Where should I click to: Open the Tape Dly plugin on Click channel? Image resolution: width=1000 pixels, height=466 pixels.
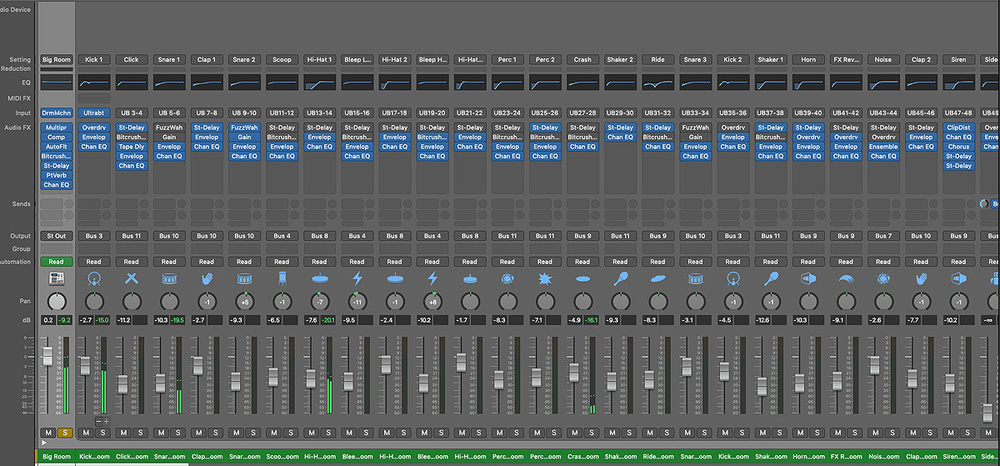pyautogui.click(x=131, y=146)
